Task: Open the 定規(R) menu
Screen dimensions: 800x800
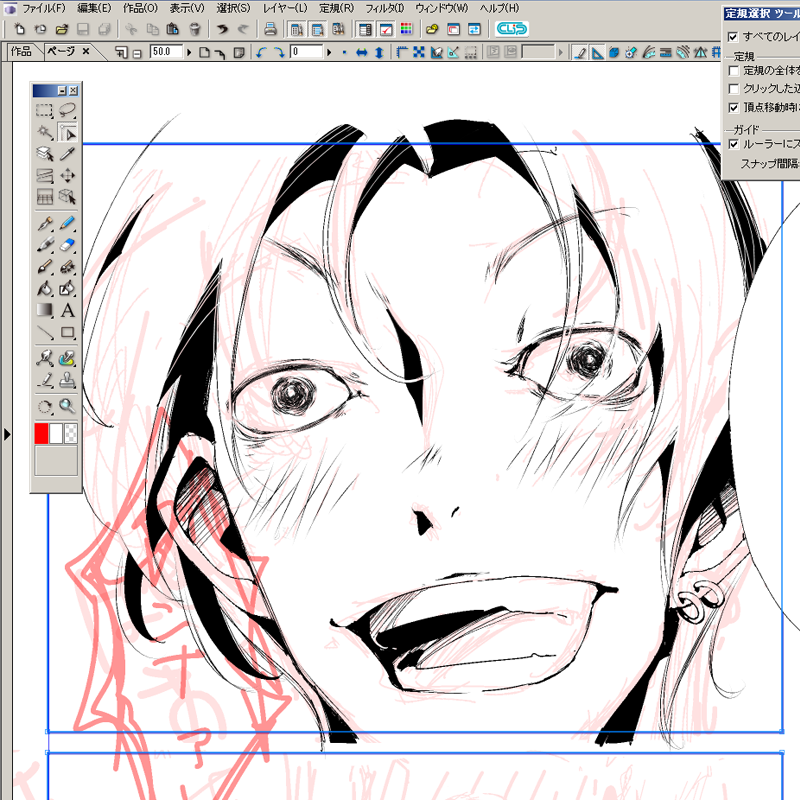Action: pos(336,8)
